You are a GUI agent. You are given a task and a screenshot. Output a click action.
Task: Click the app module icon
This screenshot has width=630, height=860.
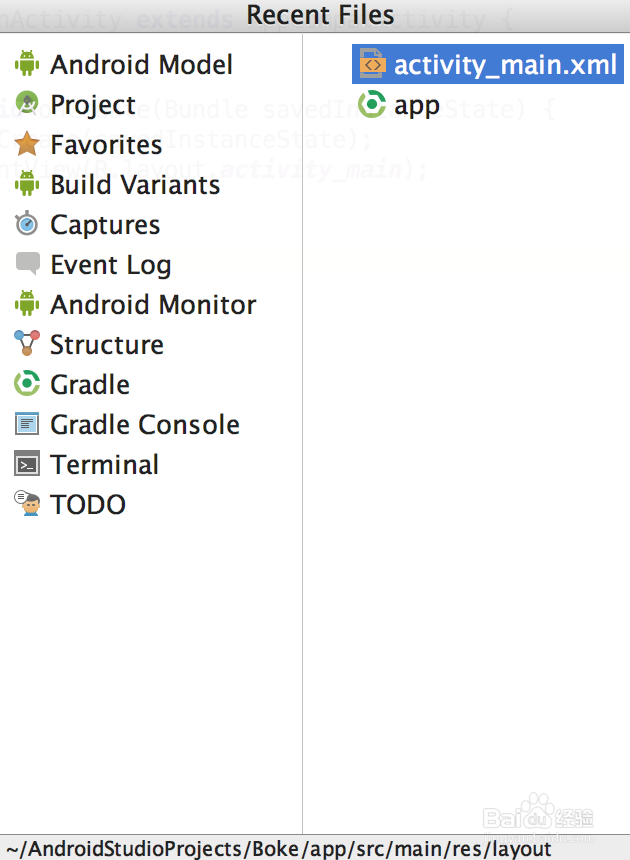click(370, 104)
